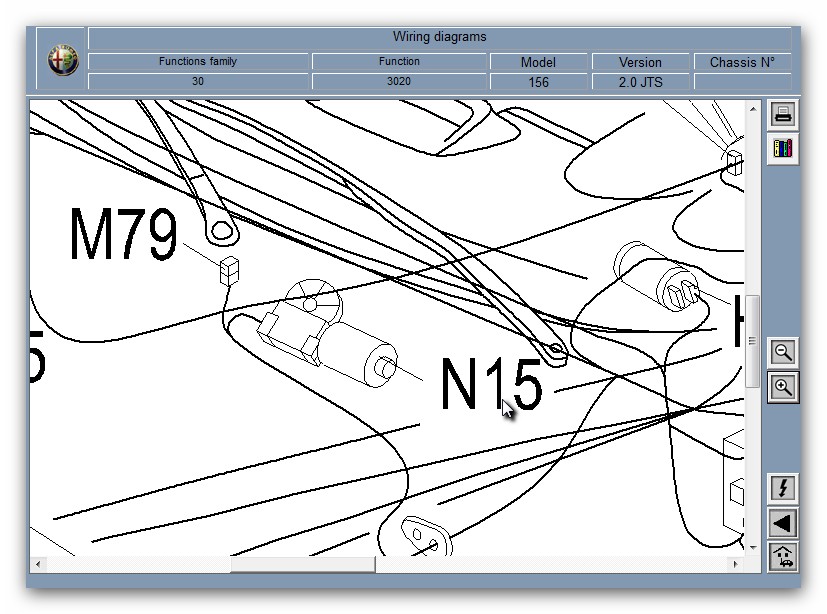Click the Alfa Romeo logo emblem
Image resolution: width=827 pixels, height=614 pixels.
pyautogui.click(x=62, y=61)
